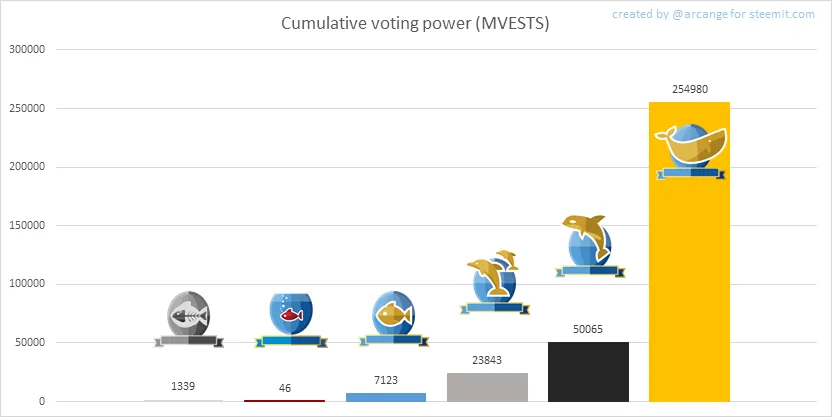Click the data label 1339
832x417 pixels.
coord(183,386)
